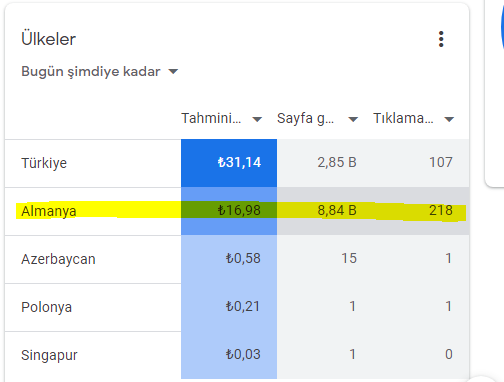Image resolution: width=504 pixels, height=382 pixels.
Task: Click Almanya's ₺16,98 earnings cell
Action: point(229,211)
